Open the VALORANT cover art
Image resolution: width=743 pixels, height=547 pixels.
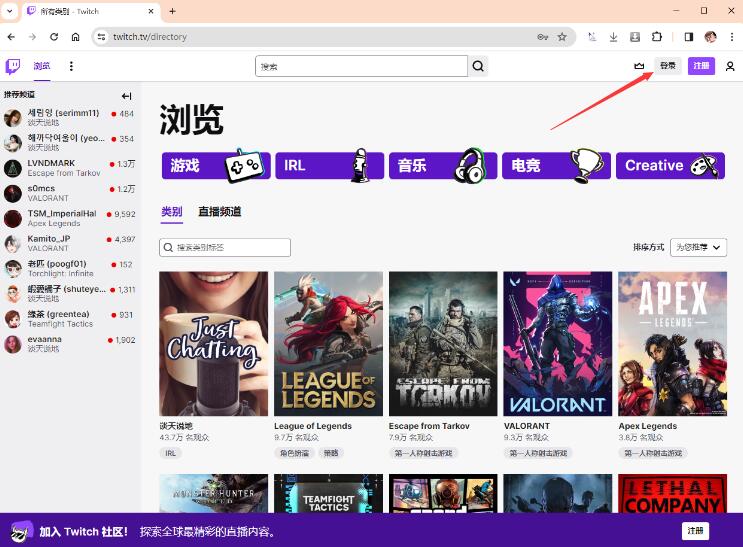558,343
